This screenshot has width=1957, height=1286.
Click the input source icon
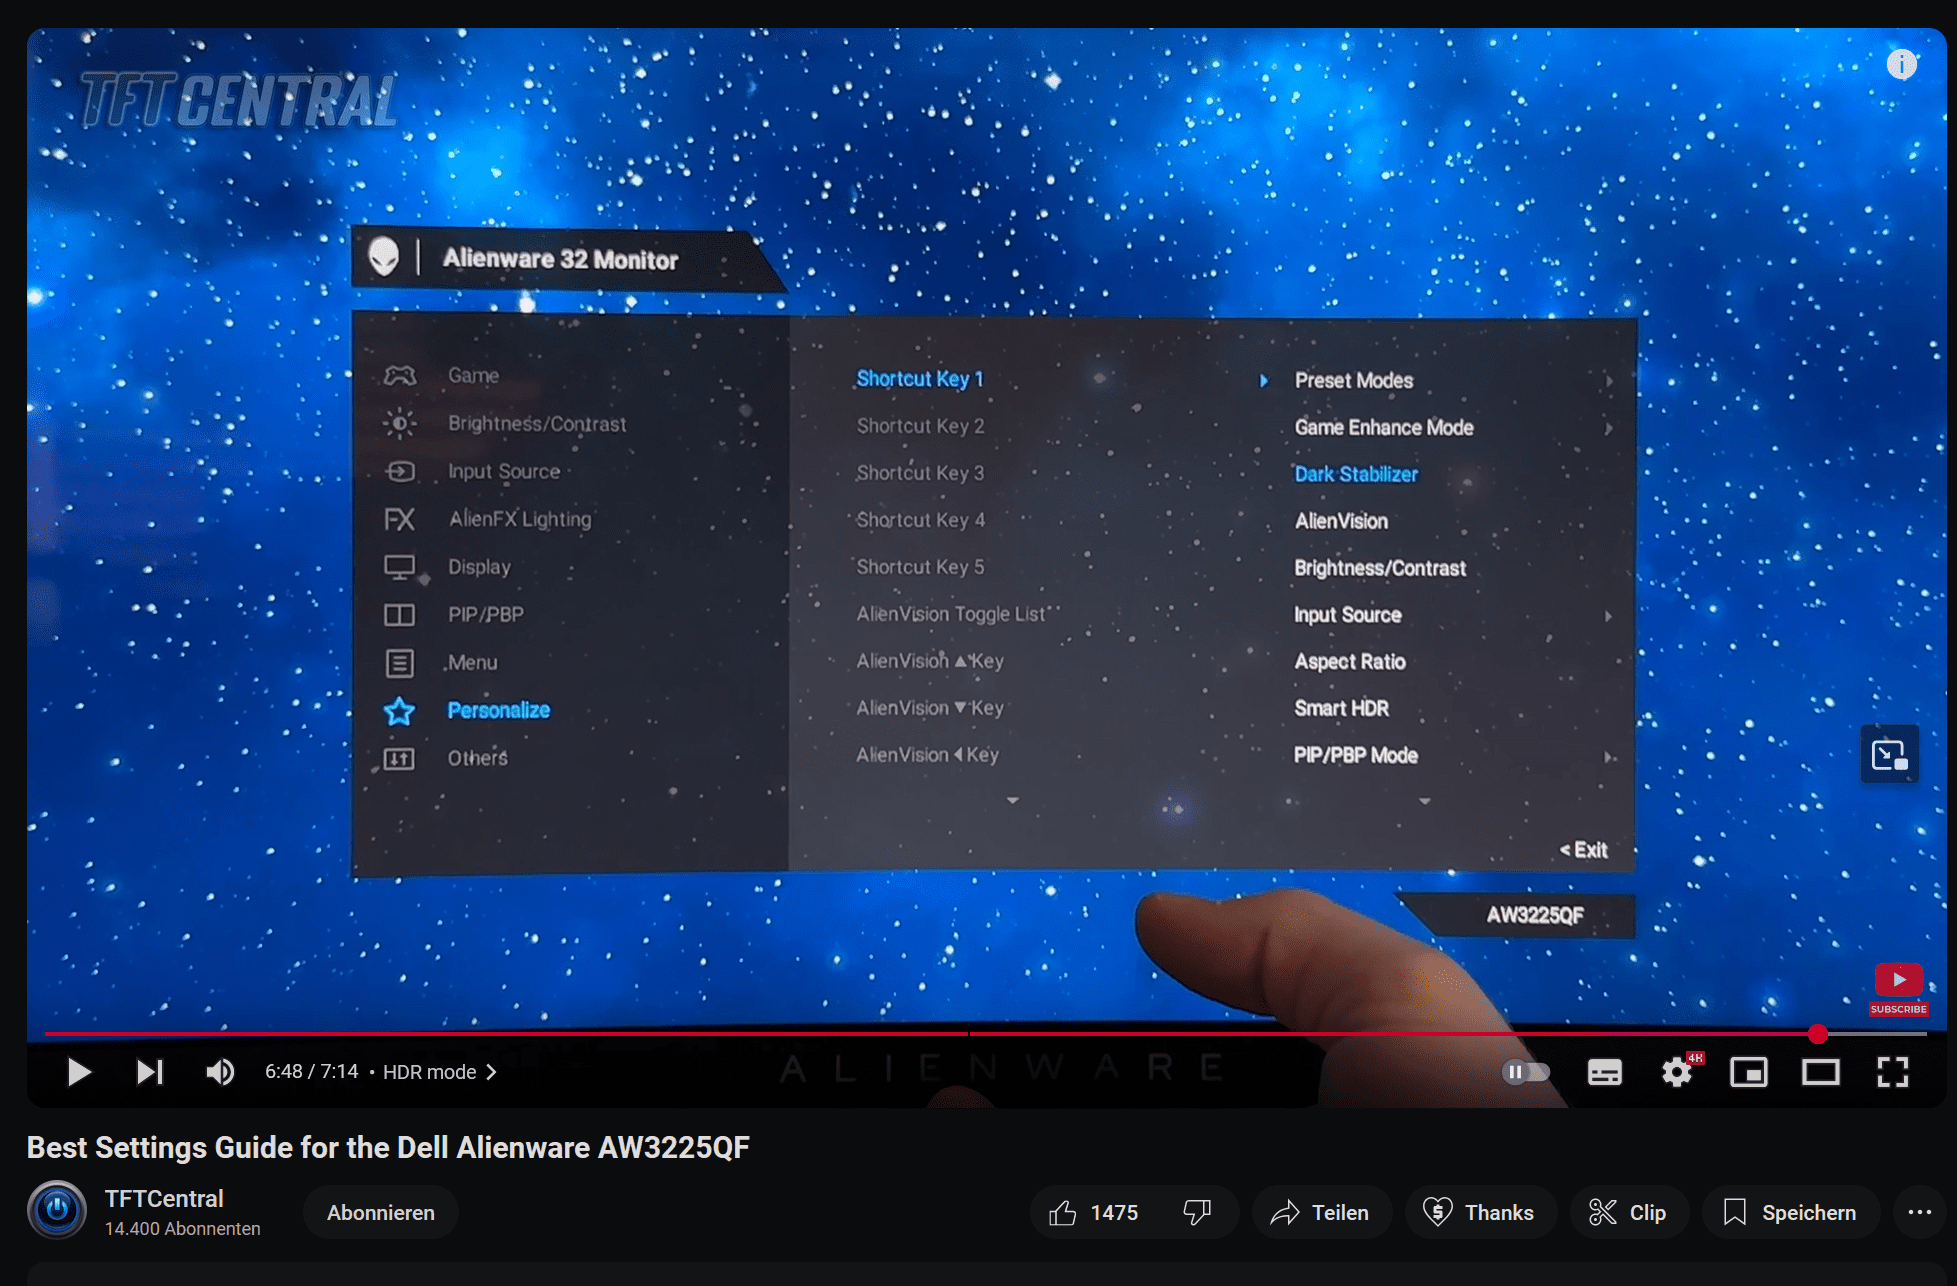pos(400,471)
